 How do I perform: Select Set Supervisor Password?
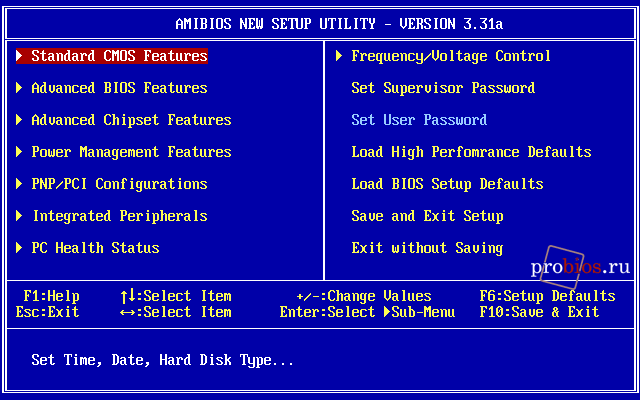[443, 88]
